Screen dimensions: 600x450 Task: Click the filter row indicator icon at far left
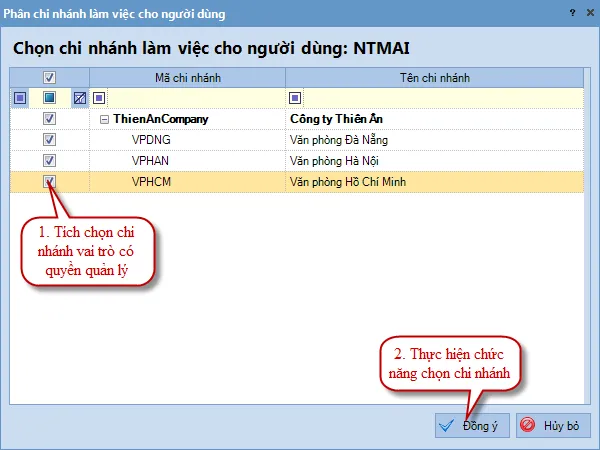[x=20, y=98]
